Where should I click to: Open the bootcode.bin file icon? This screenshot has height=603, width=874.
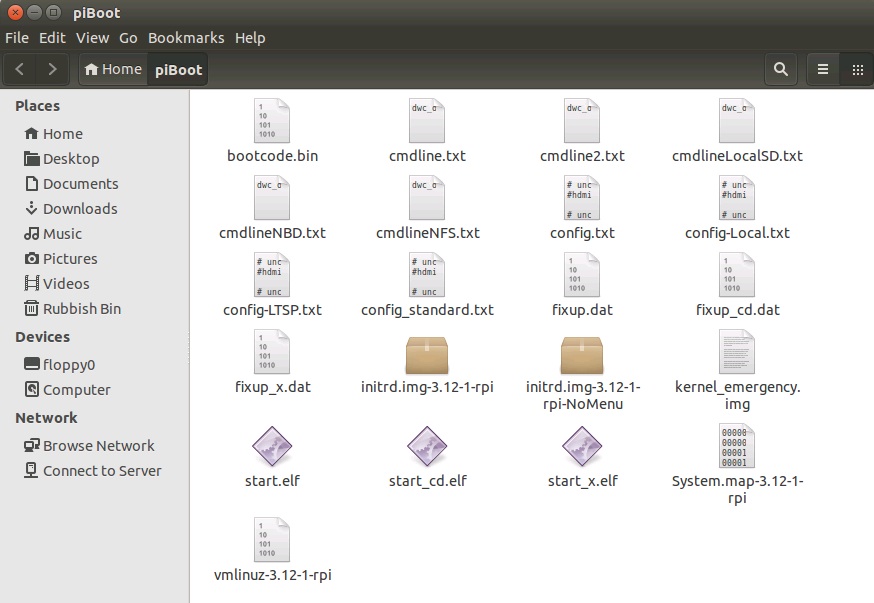272,120
